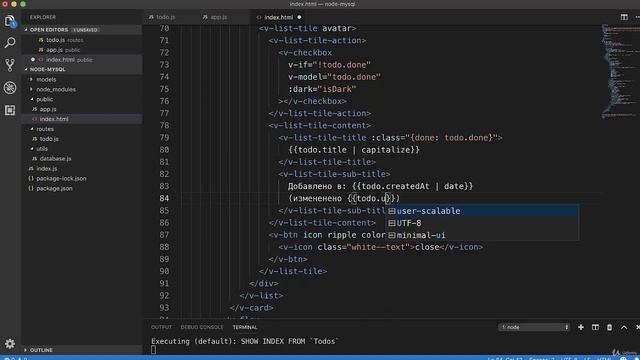The height and width of the screenshot is (360, 640).
Task: Click the </v-card> closing tag line
Action: pyautogui.click(x=251, y=308)
